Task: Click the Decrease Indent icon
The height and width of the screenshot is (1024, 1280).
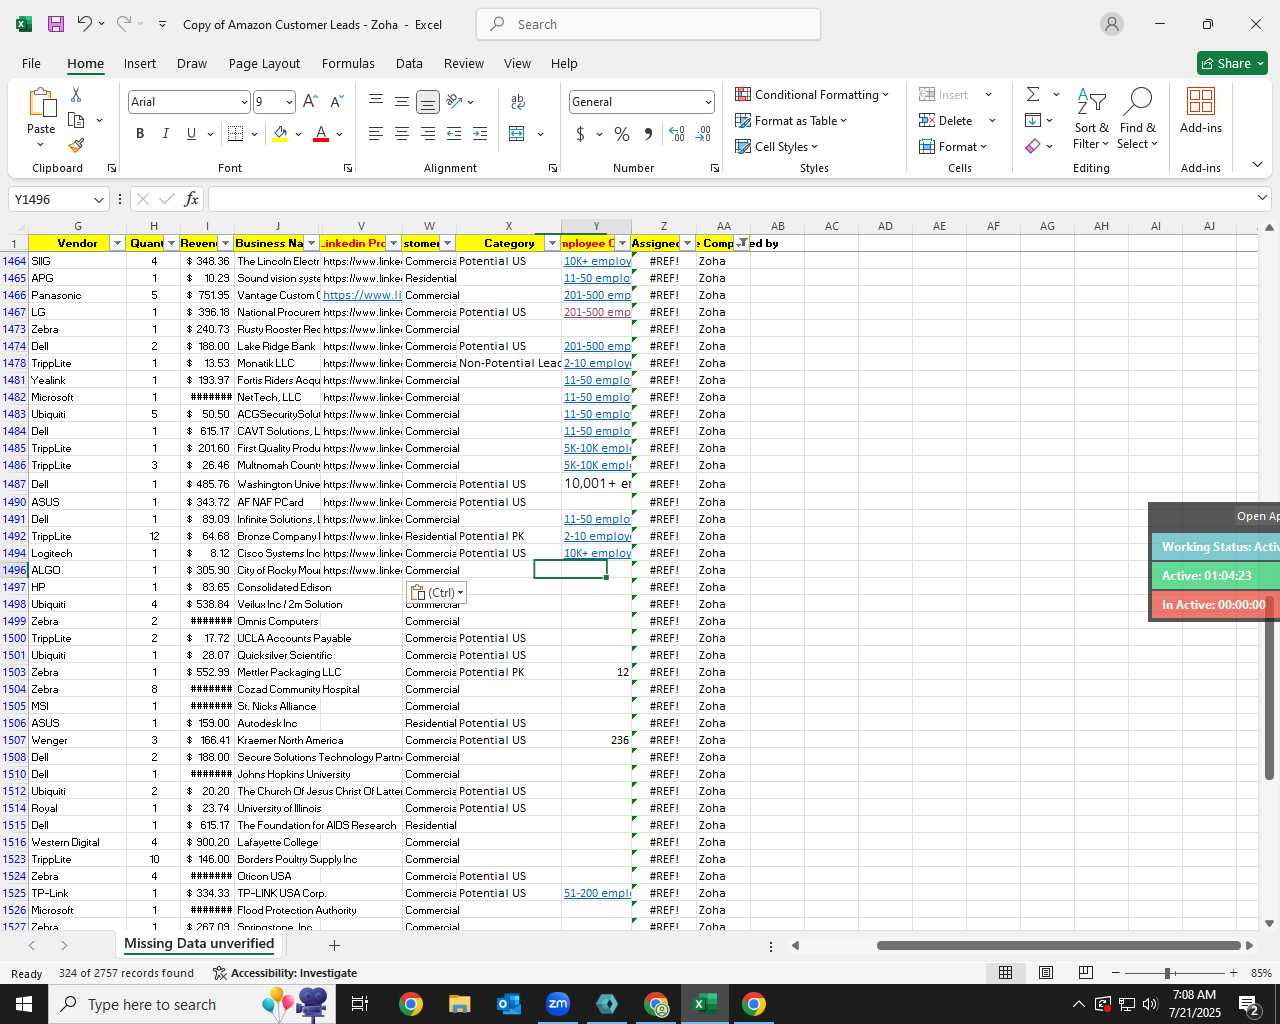Action: (454, 134)
